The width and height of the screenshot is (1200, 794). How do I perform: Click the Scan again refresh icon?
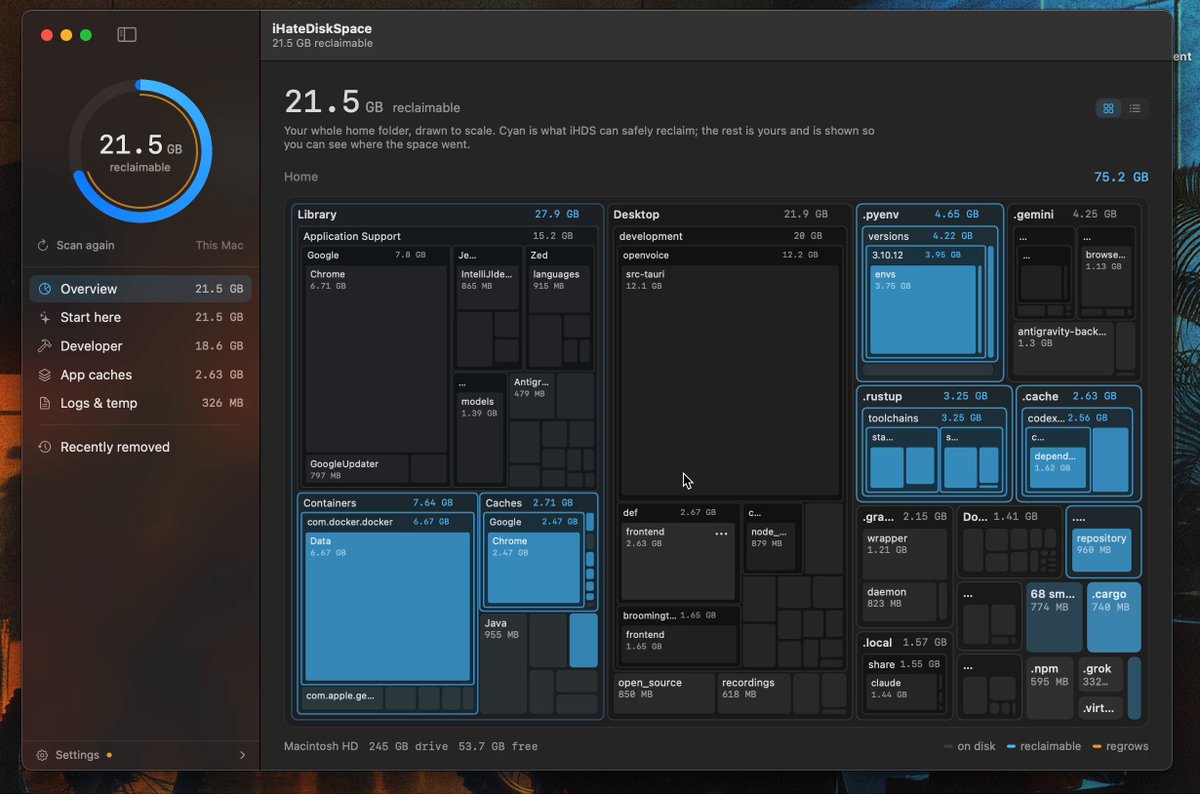[x=43, y=245]
